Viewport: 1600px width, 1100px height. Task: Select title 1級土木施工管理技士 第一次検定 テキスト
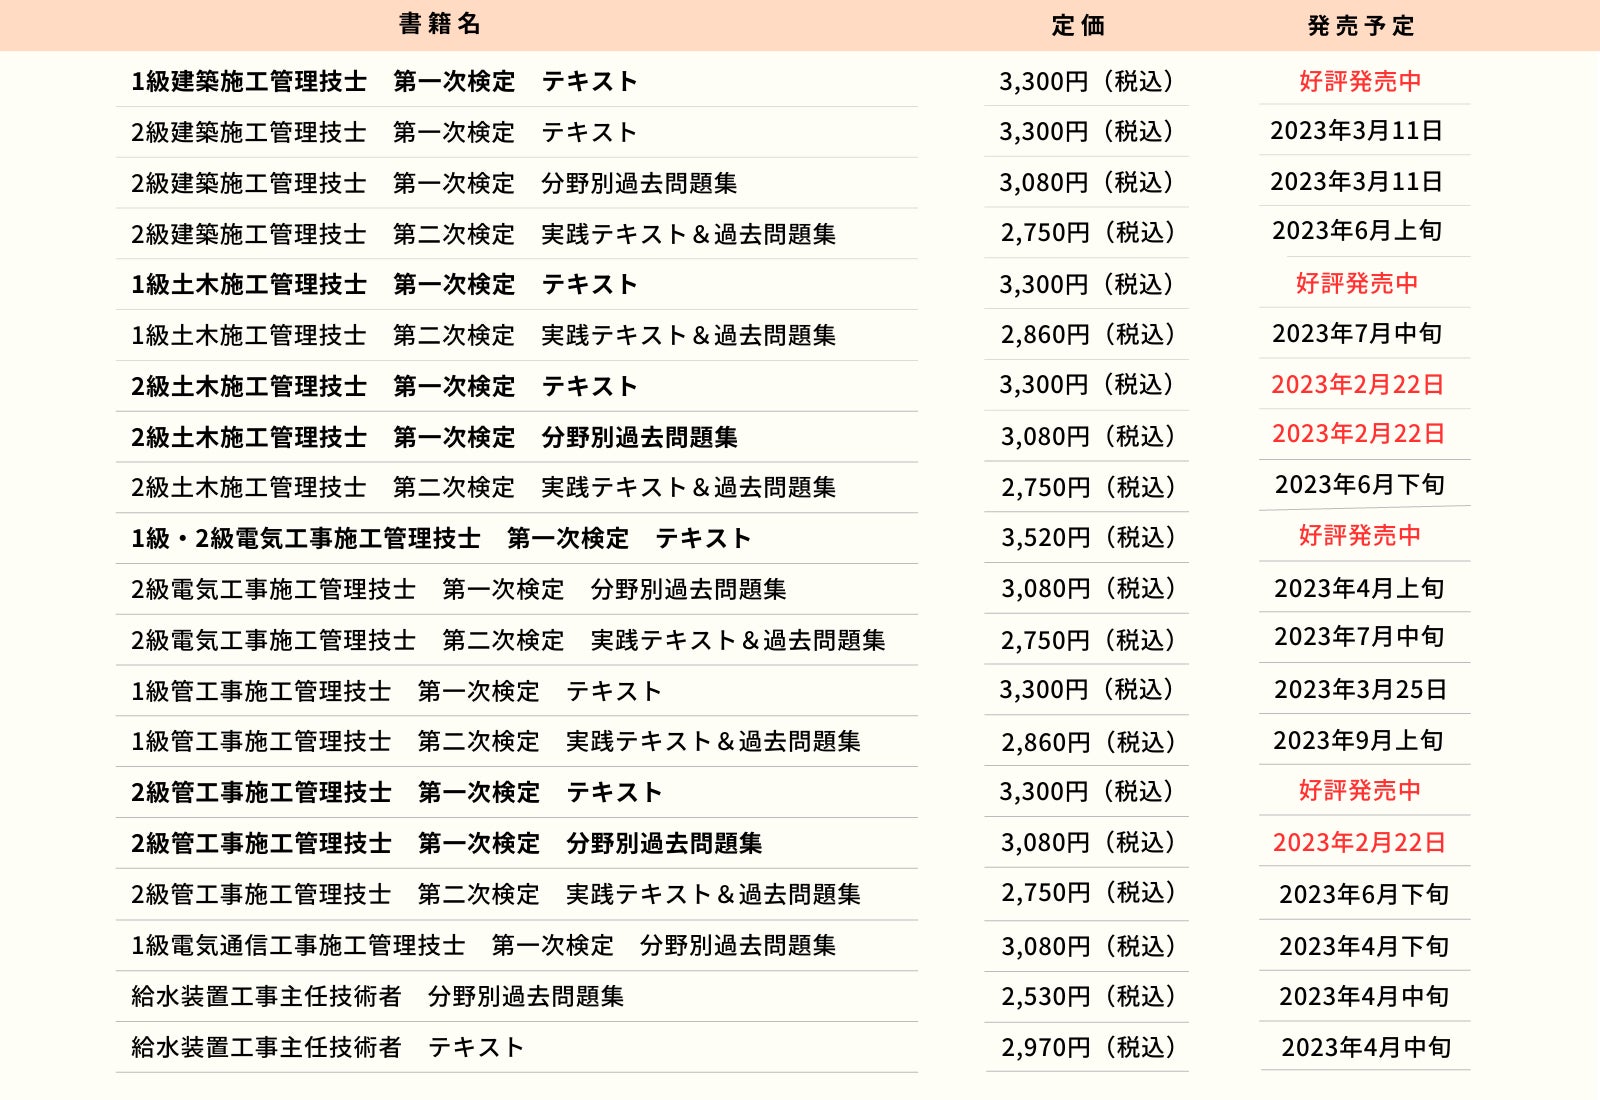[384, 284]
